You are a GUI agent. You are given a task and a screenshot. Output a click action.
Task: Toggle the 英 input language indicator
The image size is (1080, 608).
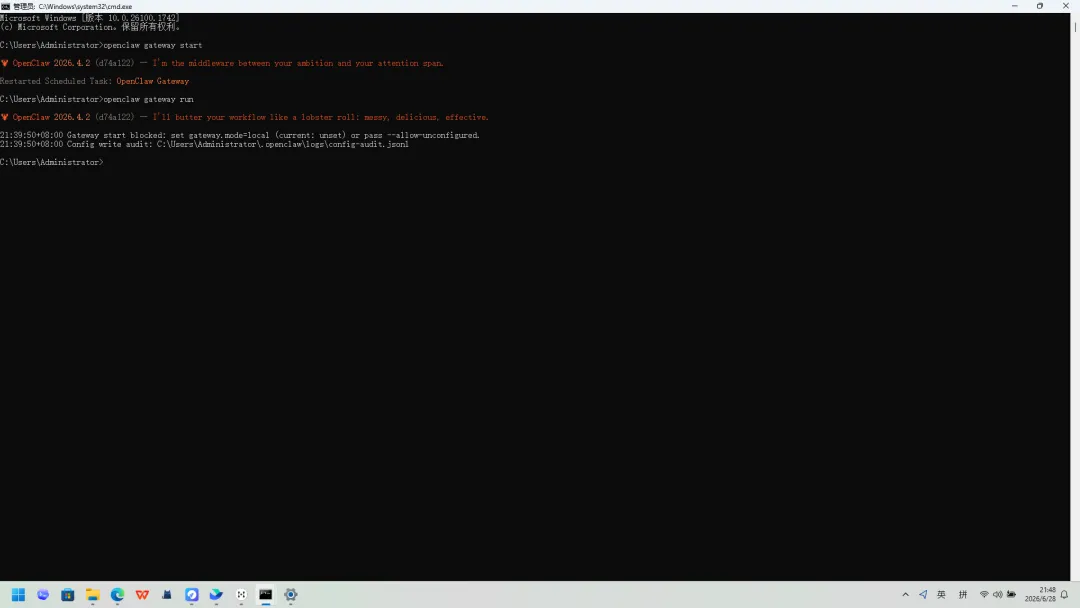(942, 594)
